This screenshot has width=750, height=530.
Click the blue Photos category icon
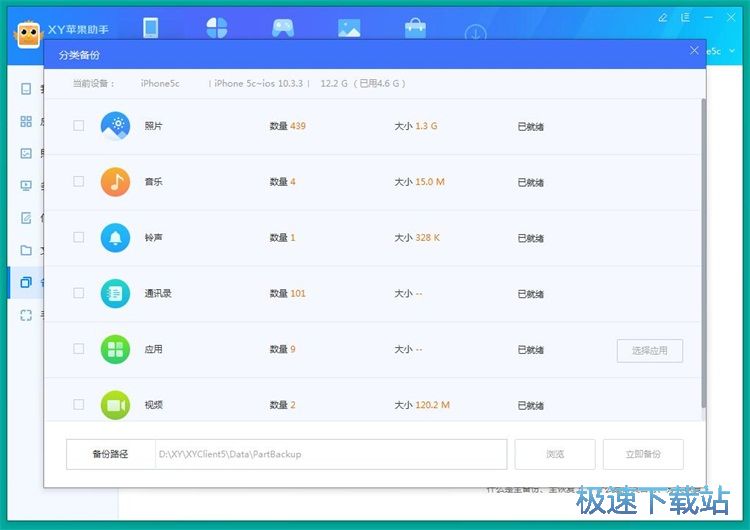[x=116, y=126]
